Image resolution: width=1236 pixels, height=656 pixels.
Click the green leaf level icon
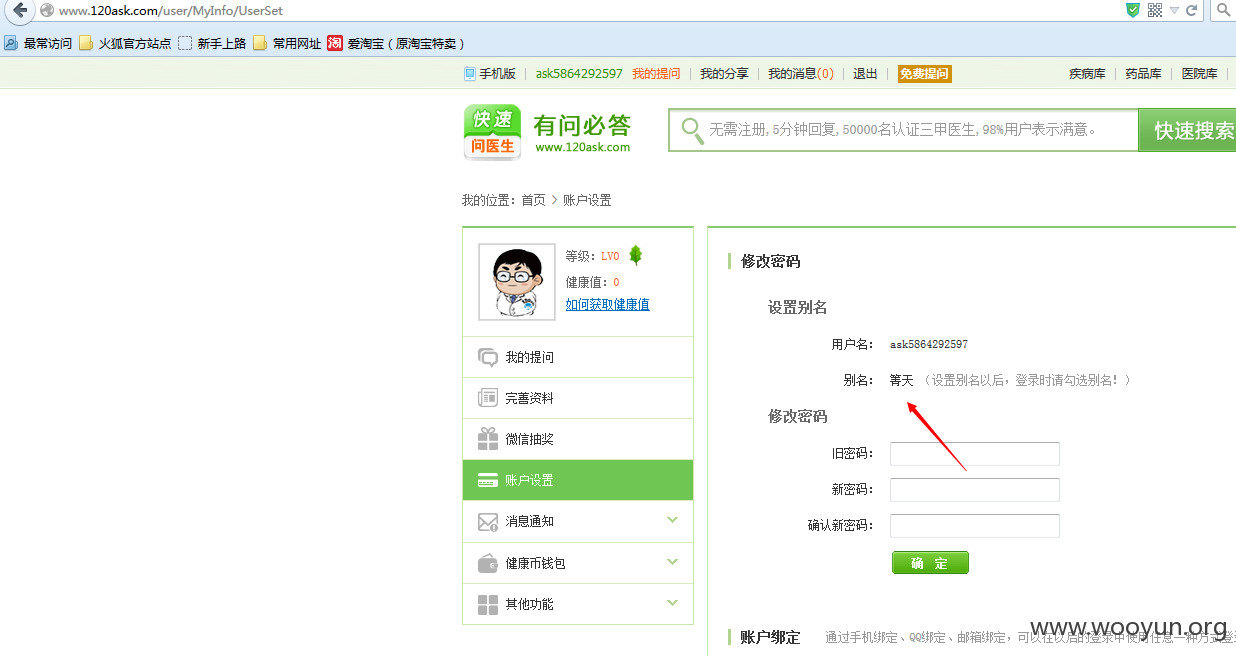(635, 256)
